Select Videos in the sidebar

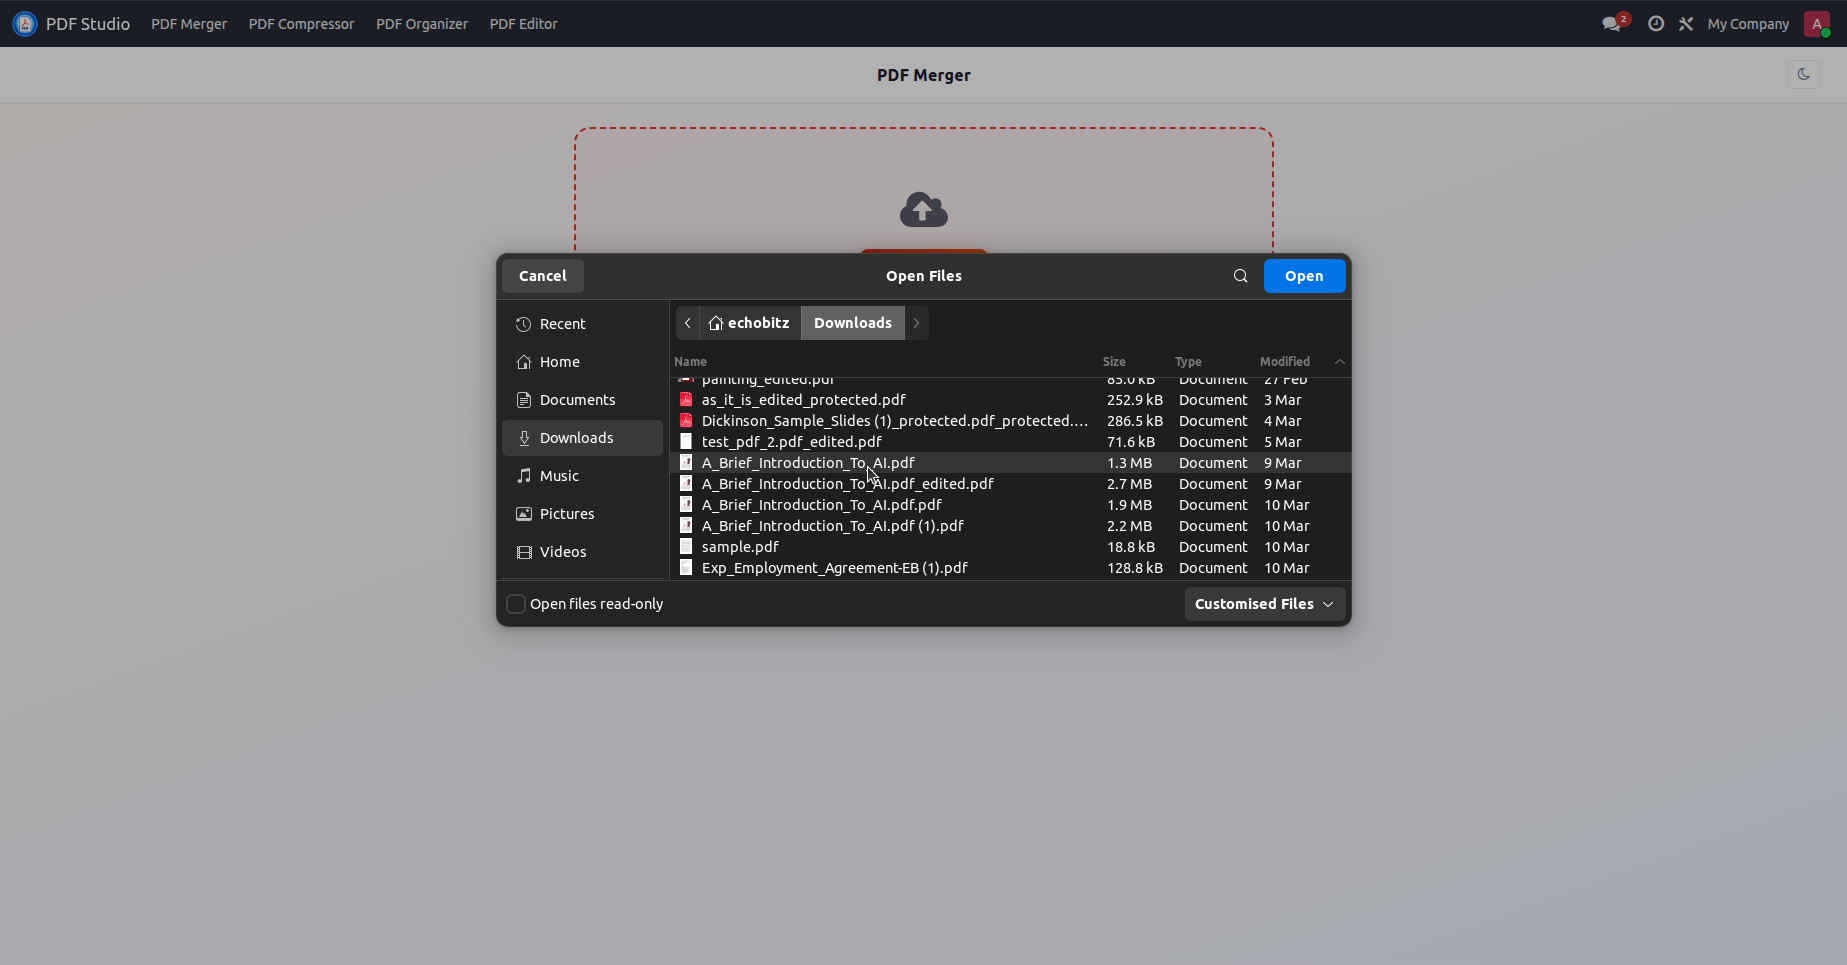(583, 552)
